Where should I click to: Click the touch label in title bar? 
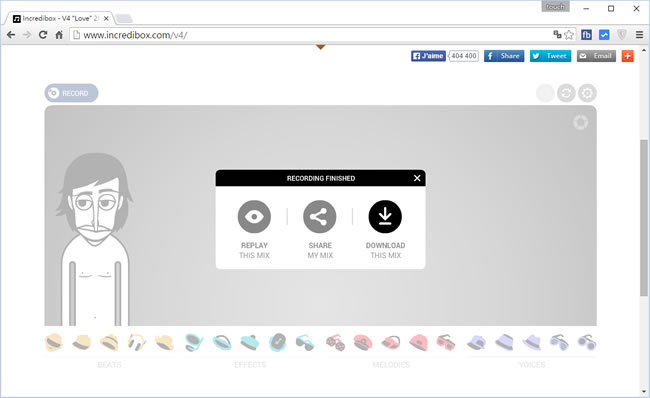[555, 7]
